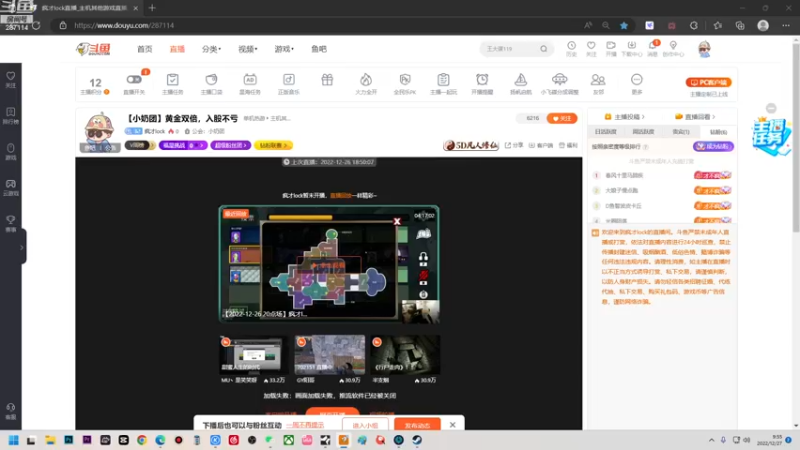
Task: Click the search magnifier icon in Douyu header
Action: [544, 49]
